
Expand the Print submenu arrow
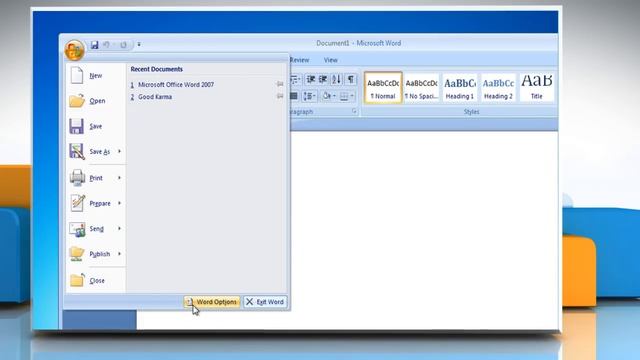click(x=120, y=178)
